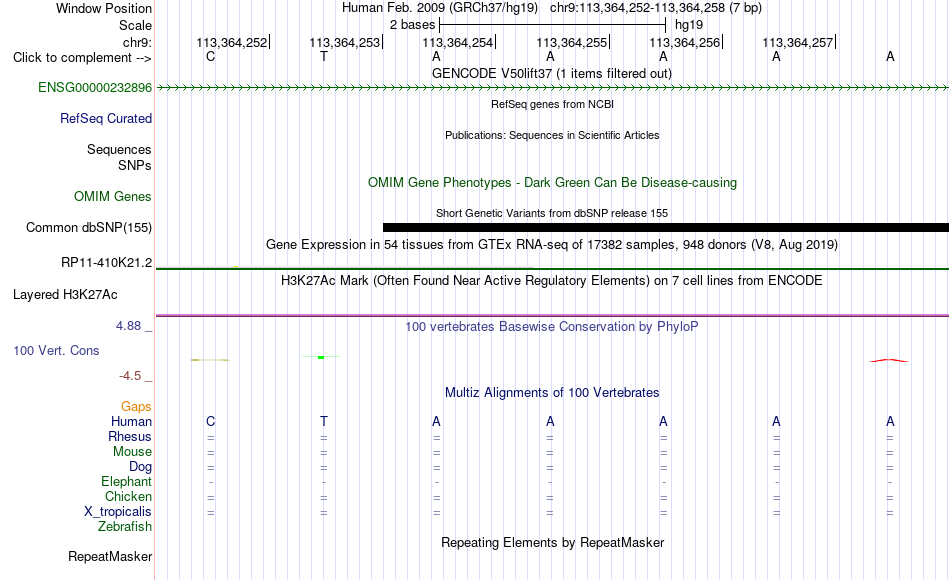Click the -4.5 PhyloP lower scale value
Screen dimensions: 950x580
pyautogui.click(x=130, y=376)
